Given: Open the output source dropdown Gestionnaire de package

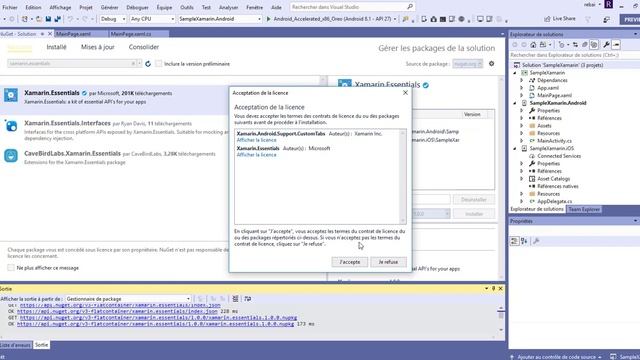Looking at the screenshot, I should 128,299.
